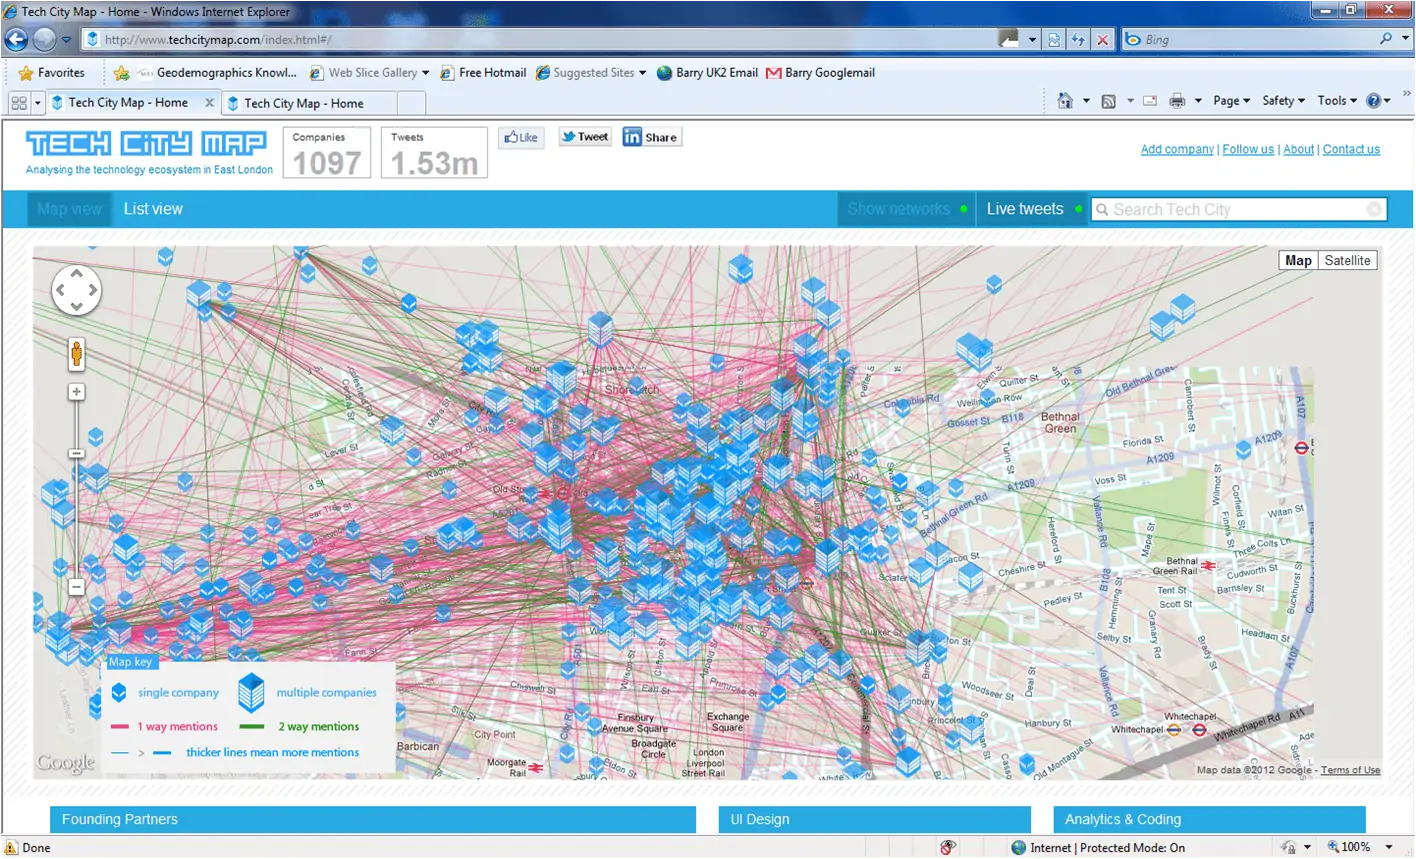Expand the Web Slice Gallery dropdown
The image size is (1416, 859).
point(425,73)
